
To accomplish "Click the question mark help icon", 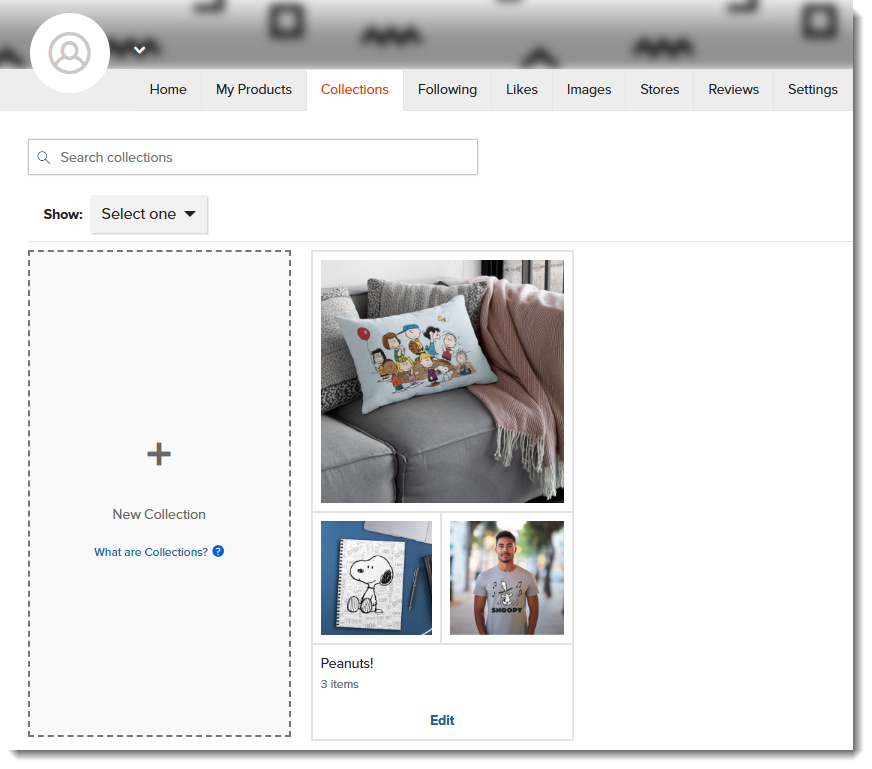I will coord(218,551).
